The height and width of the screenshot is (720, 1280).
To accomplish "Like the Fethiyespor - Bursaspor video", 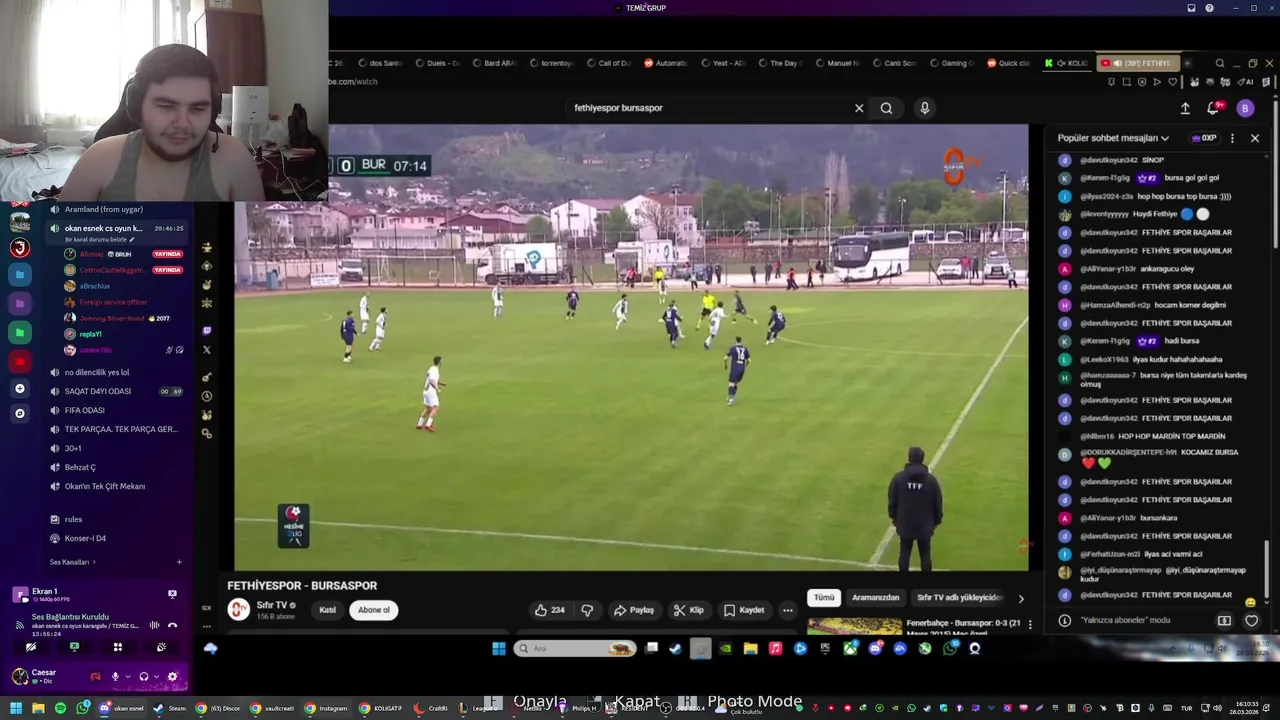I will [550, 610].
